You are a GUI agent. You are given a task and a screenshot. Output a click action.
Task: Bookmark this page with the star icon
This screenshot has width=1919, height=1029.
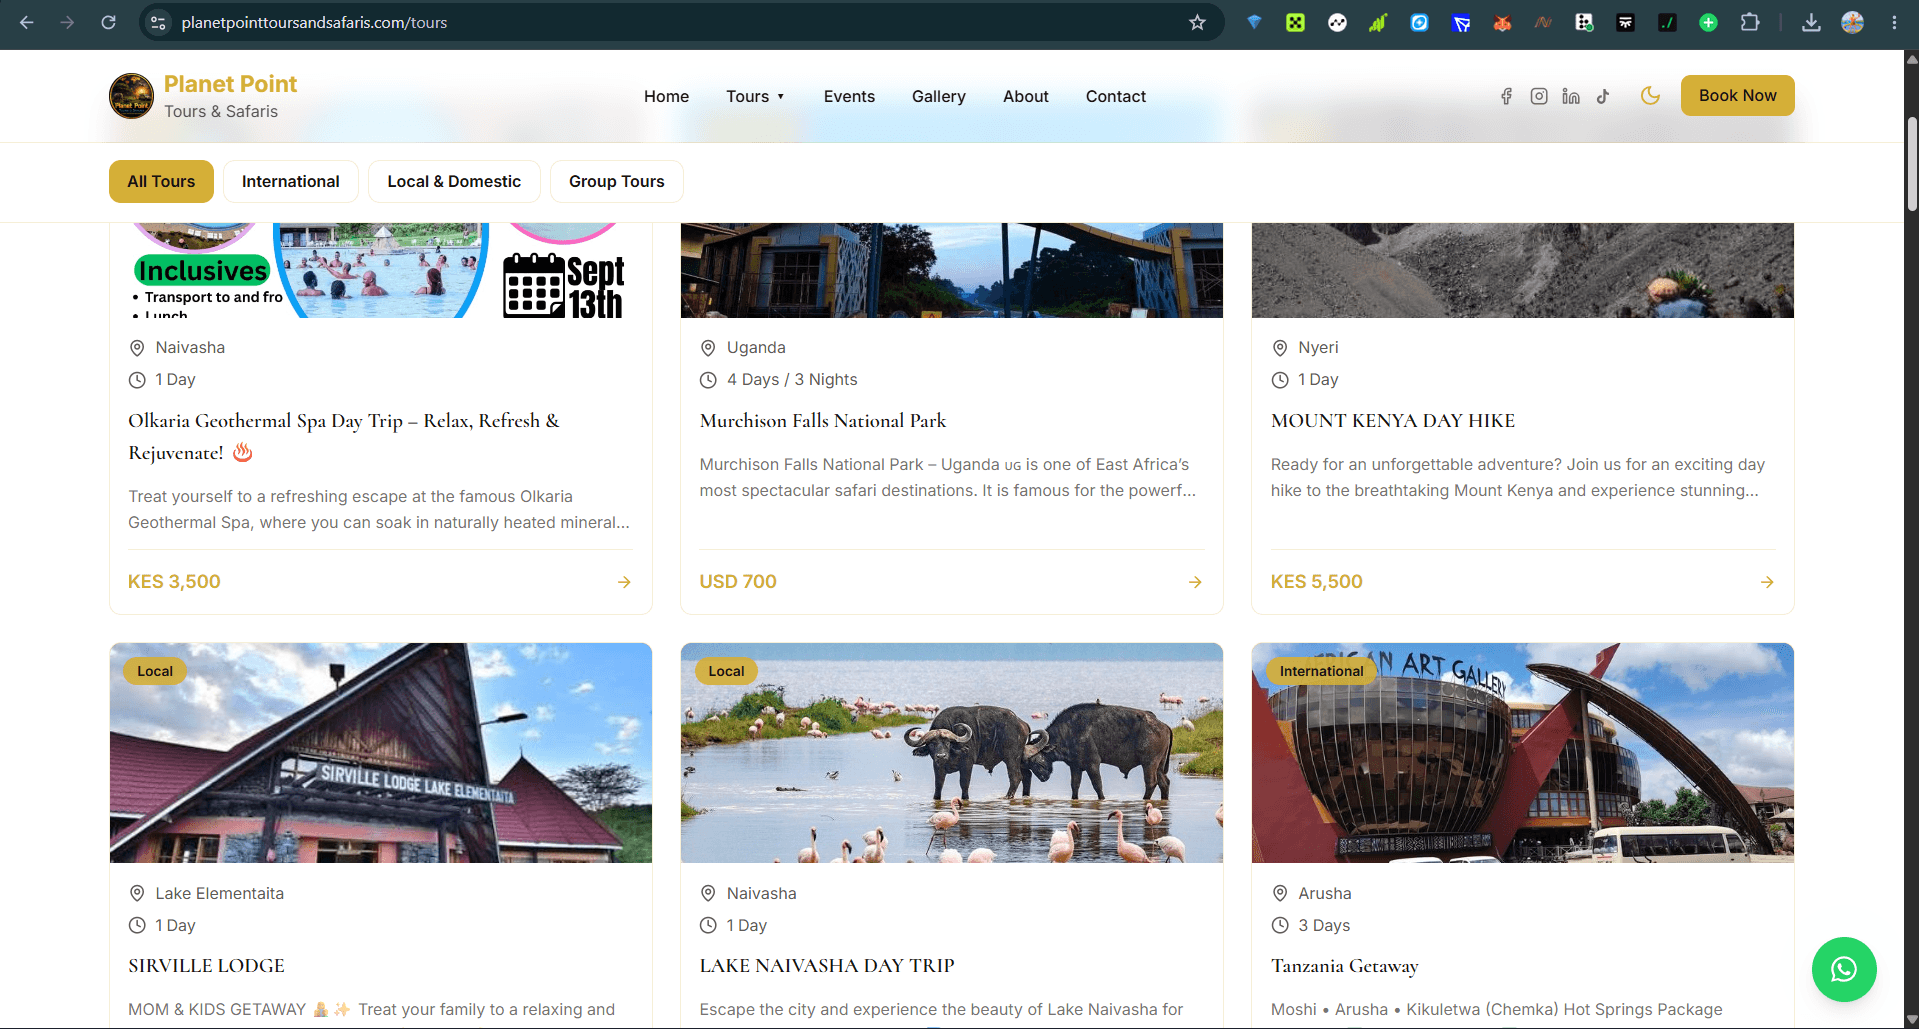tap(1197, 22)
